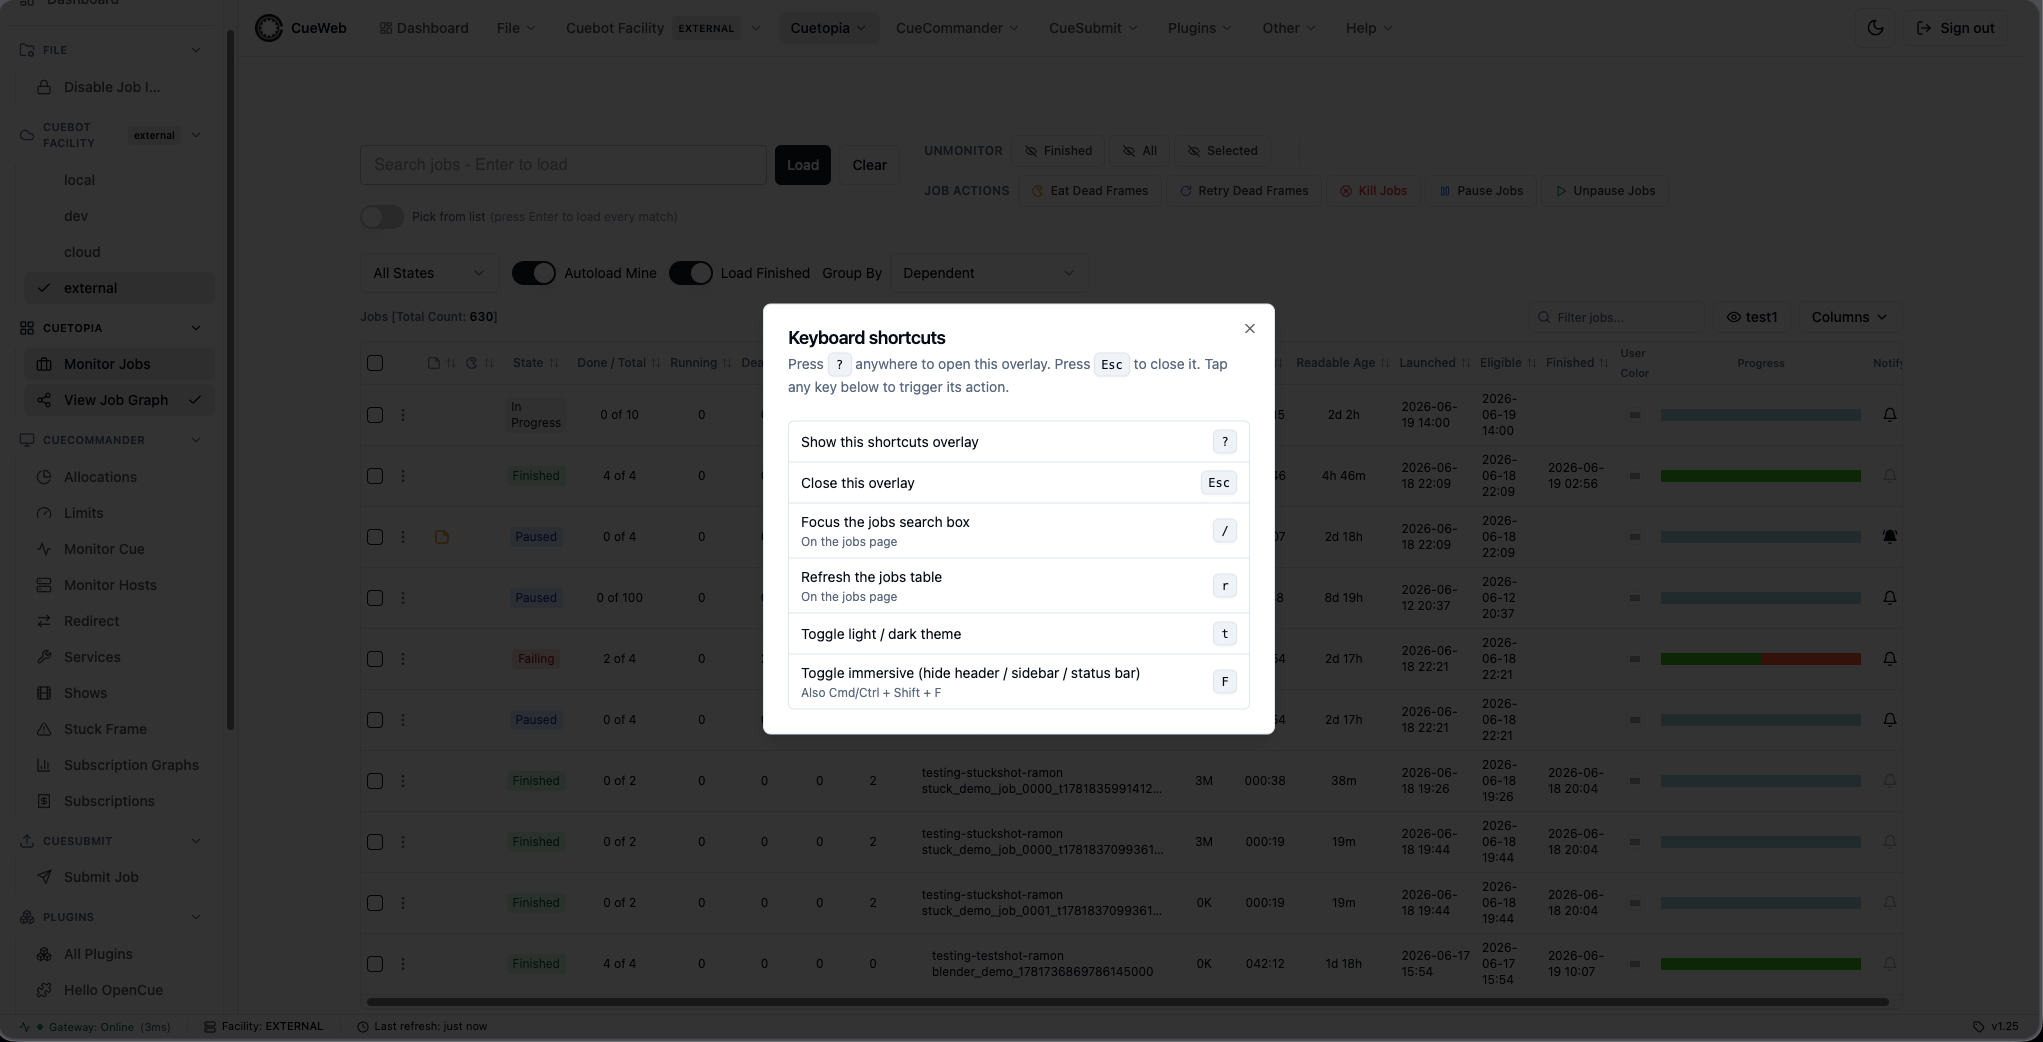Toggle Load Finished switch
Viewport: 2043px width, 1042px height.
(x=690, y=273)
